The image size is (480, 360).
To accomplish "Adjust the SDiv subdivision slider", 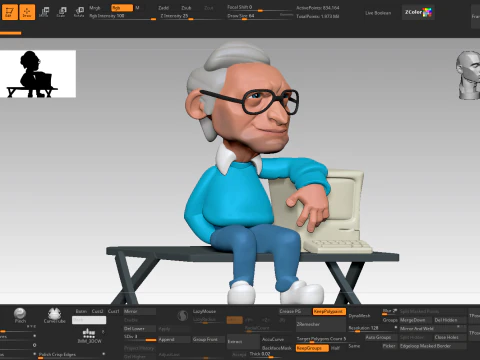I will (140, 338).
